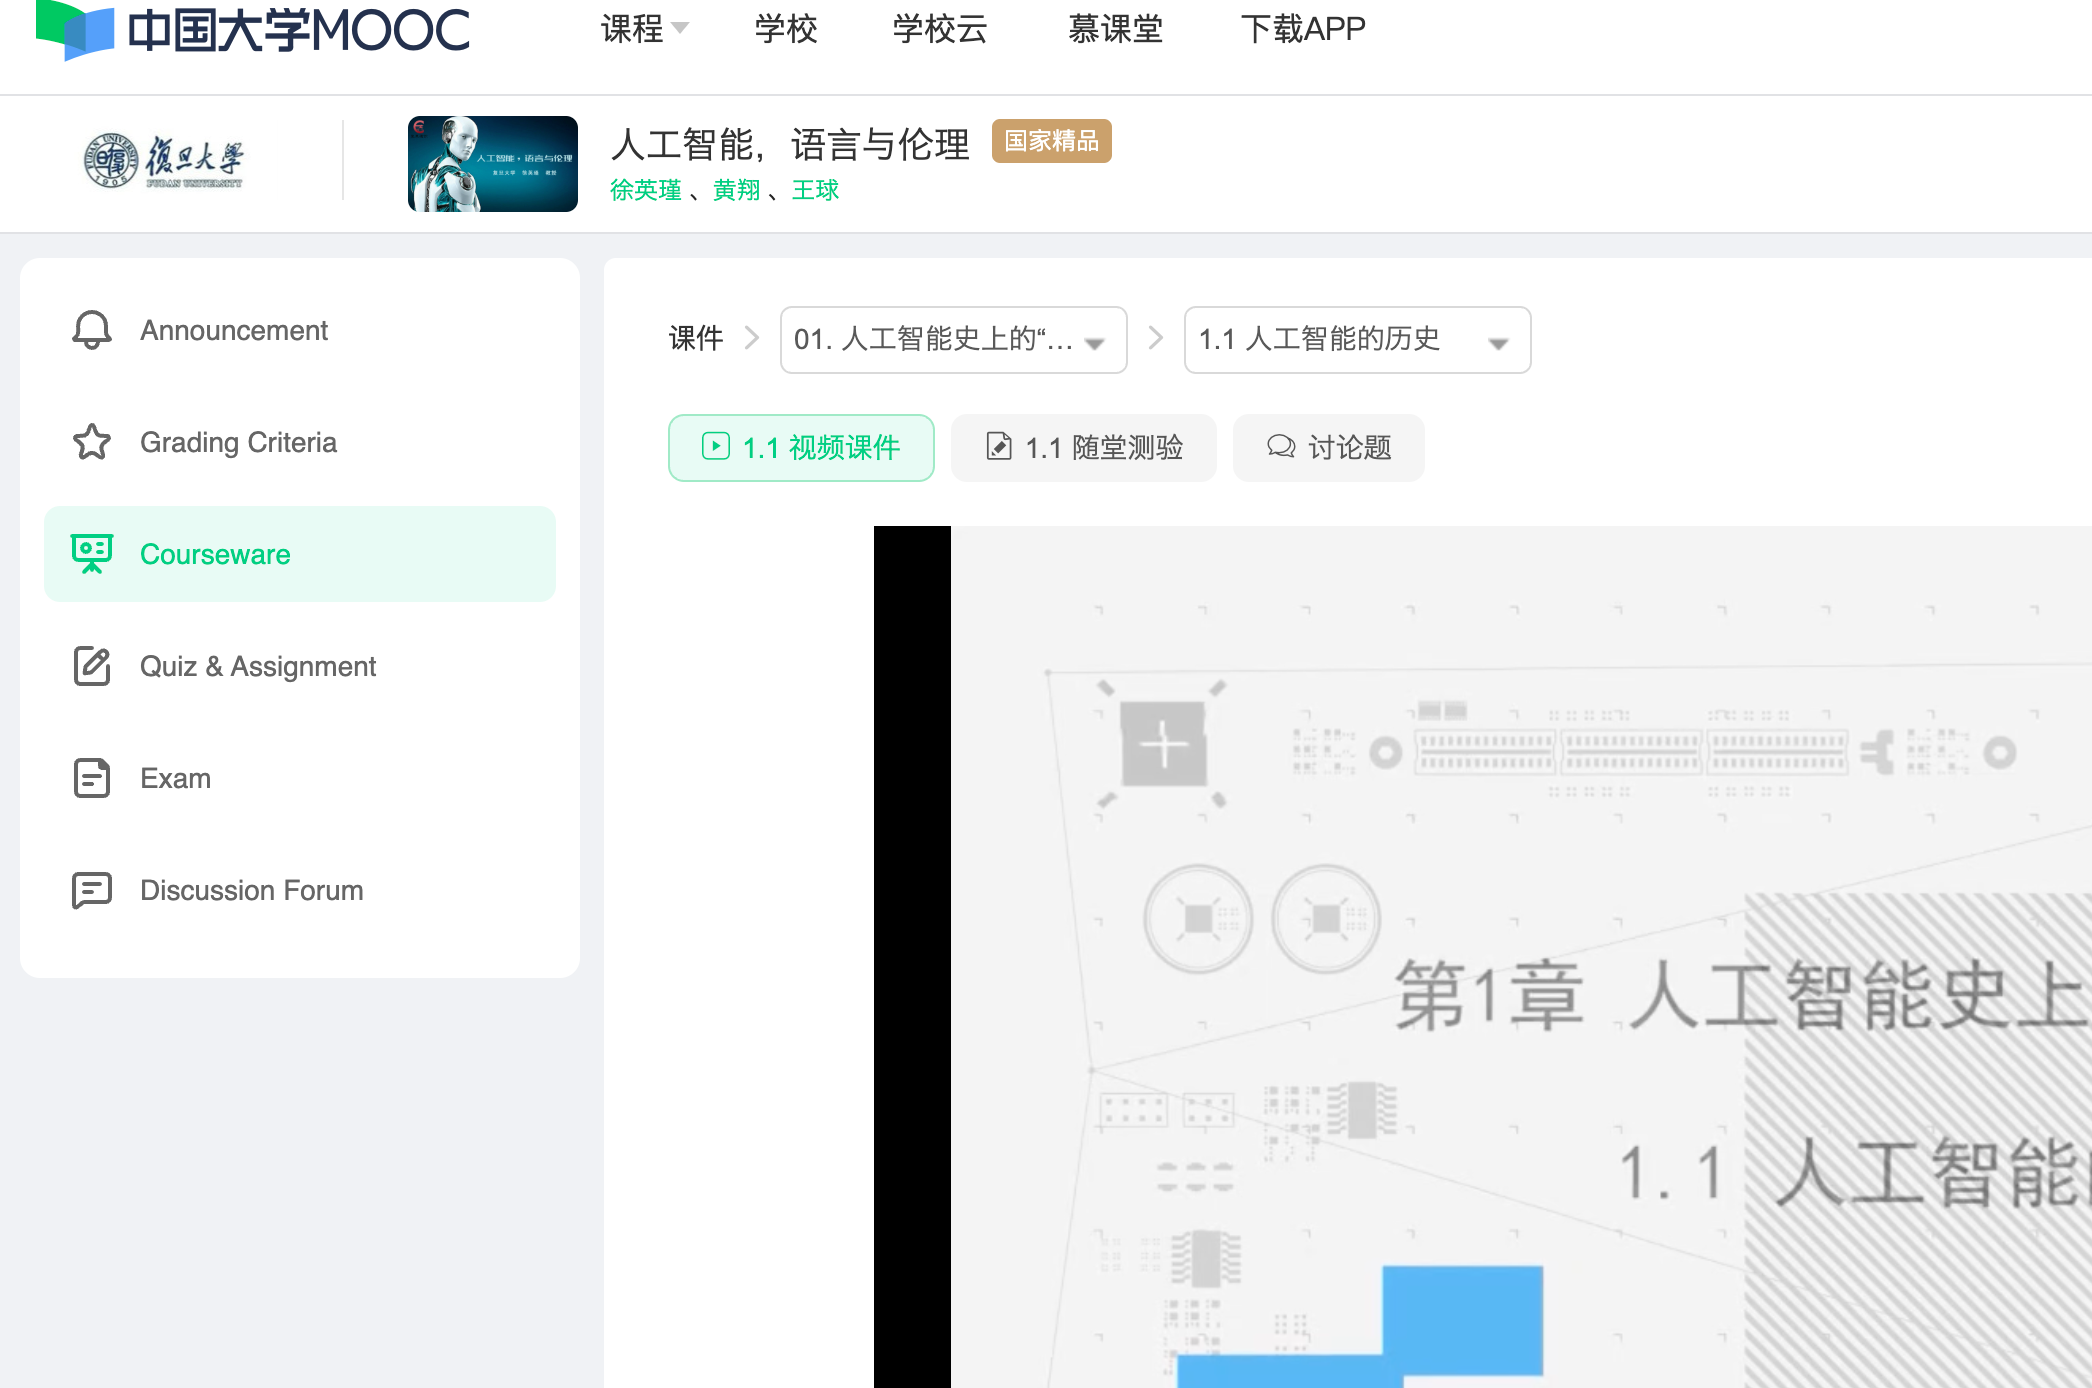Viewport: 2092px width, 1388px height.
Task: Click the 中国大学MOOC logo
Action: click(252, 30)
